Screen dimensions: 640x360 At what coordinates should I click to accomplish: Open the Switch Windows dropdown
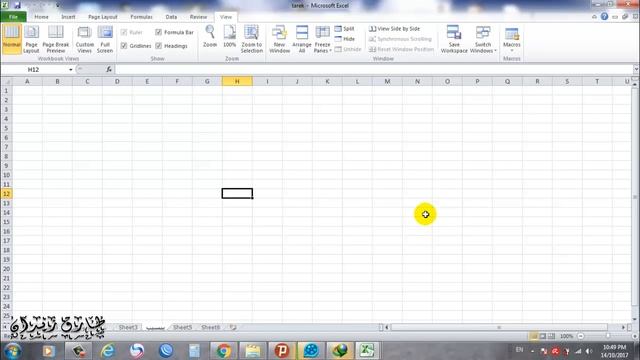[x=483, y=39]
